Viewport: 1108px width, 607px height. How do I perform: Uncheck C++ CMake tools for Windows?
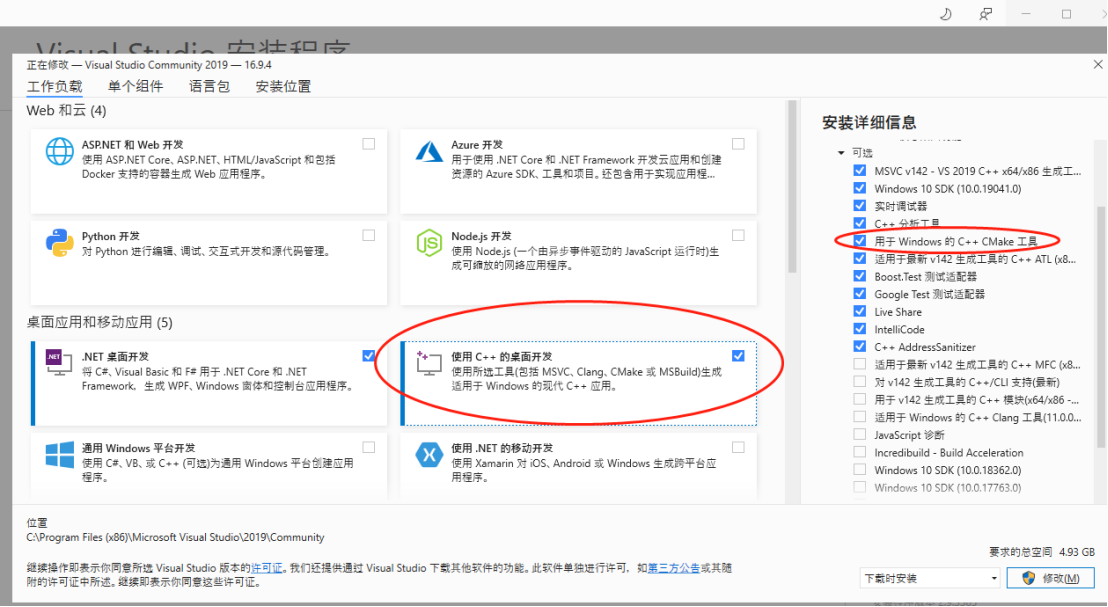(859, 241)
